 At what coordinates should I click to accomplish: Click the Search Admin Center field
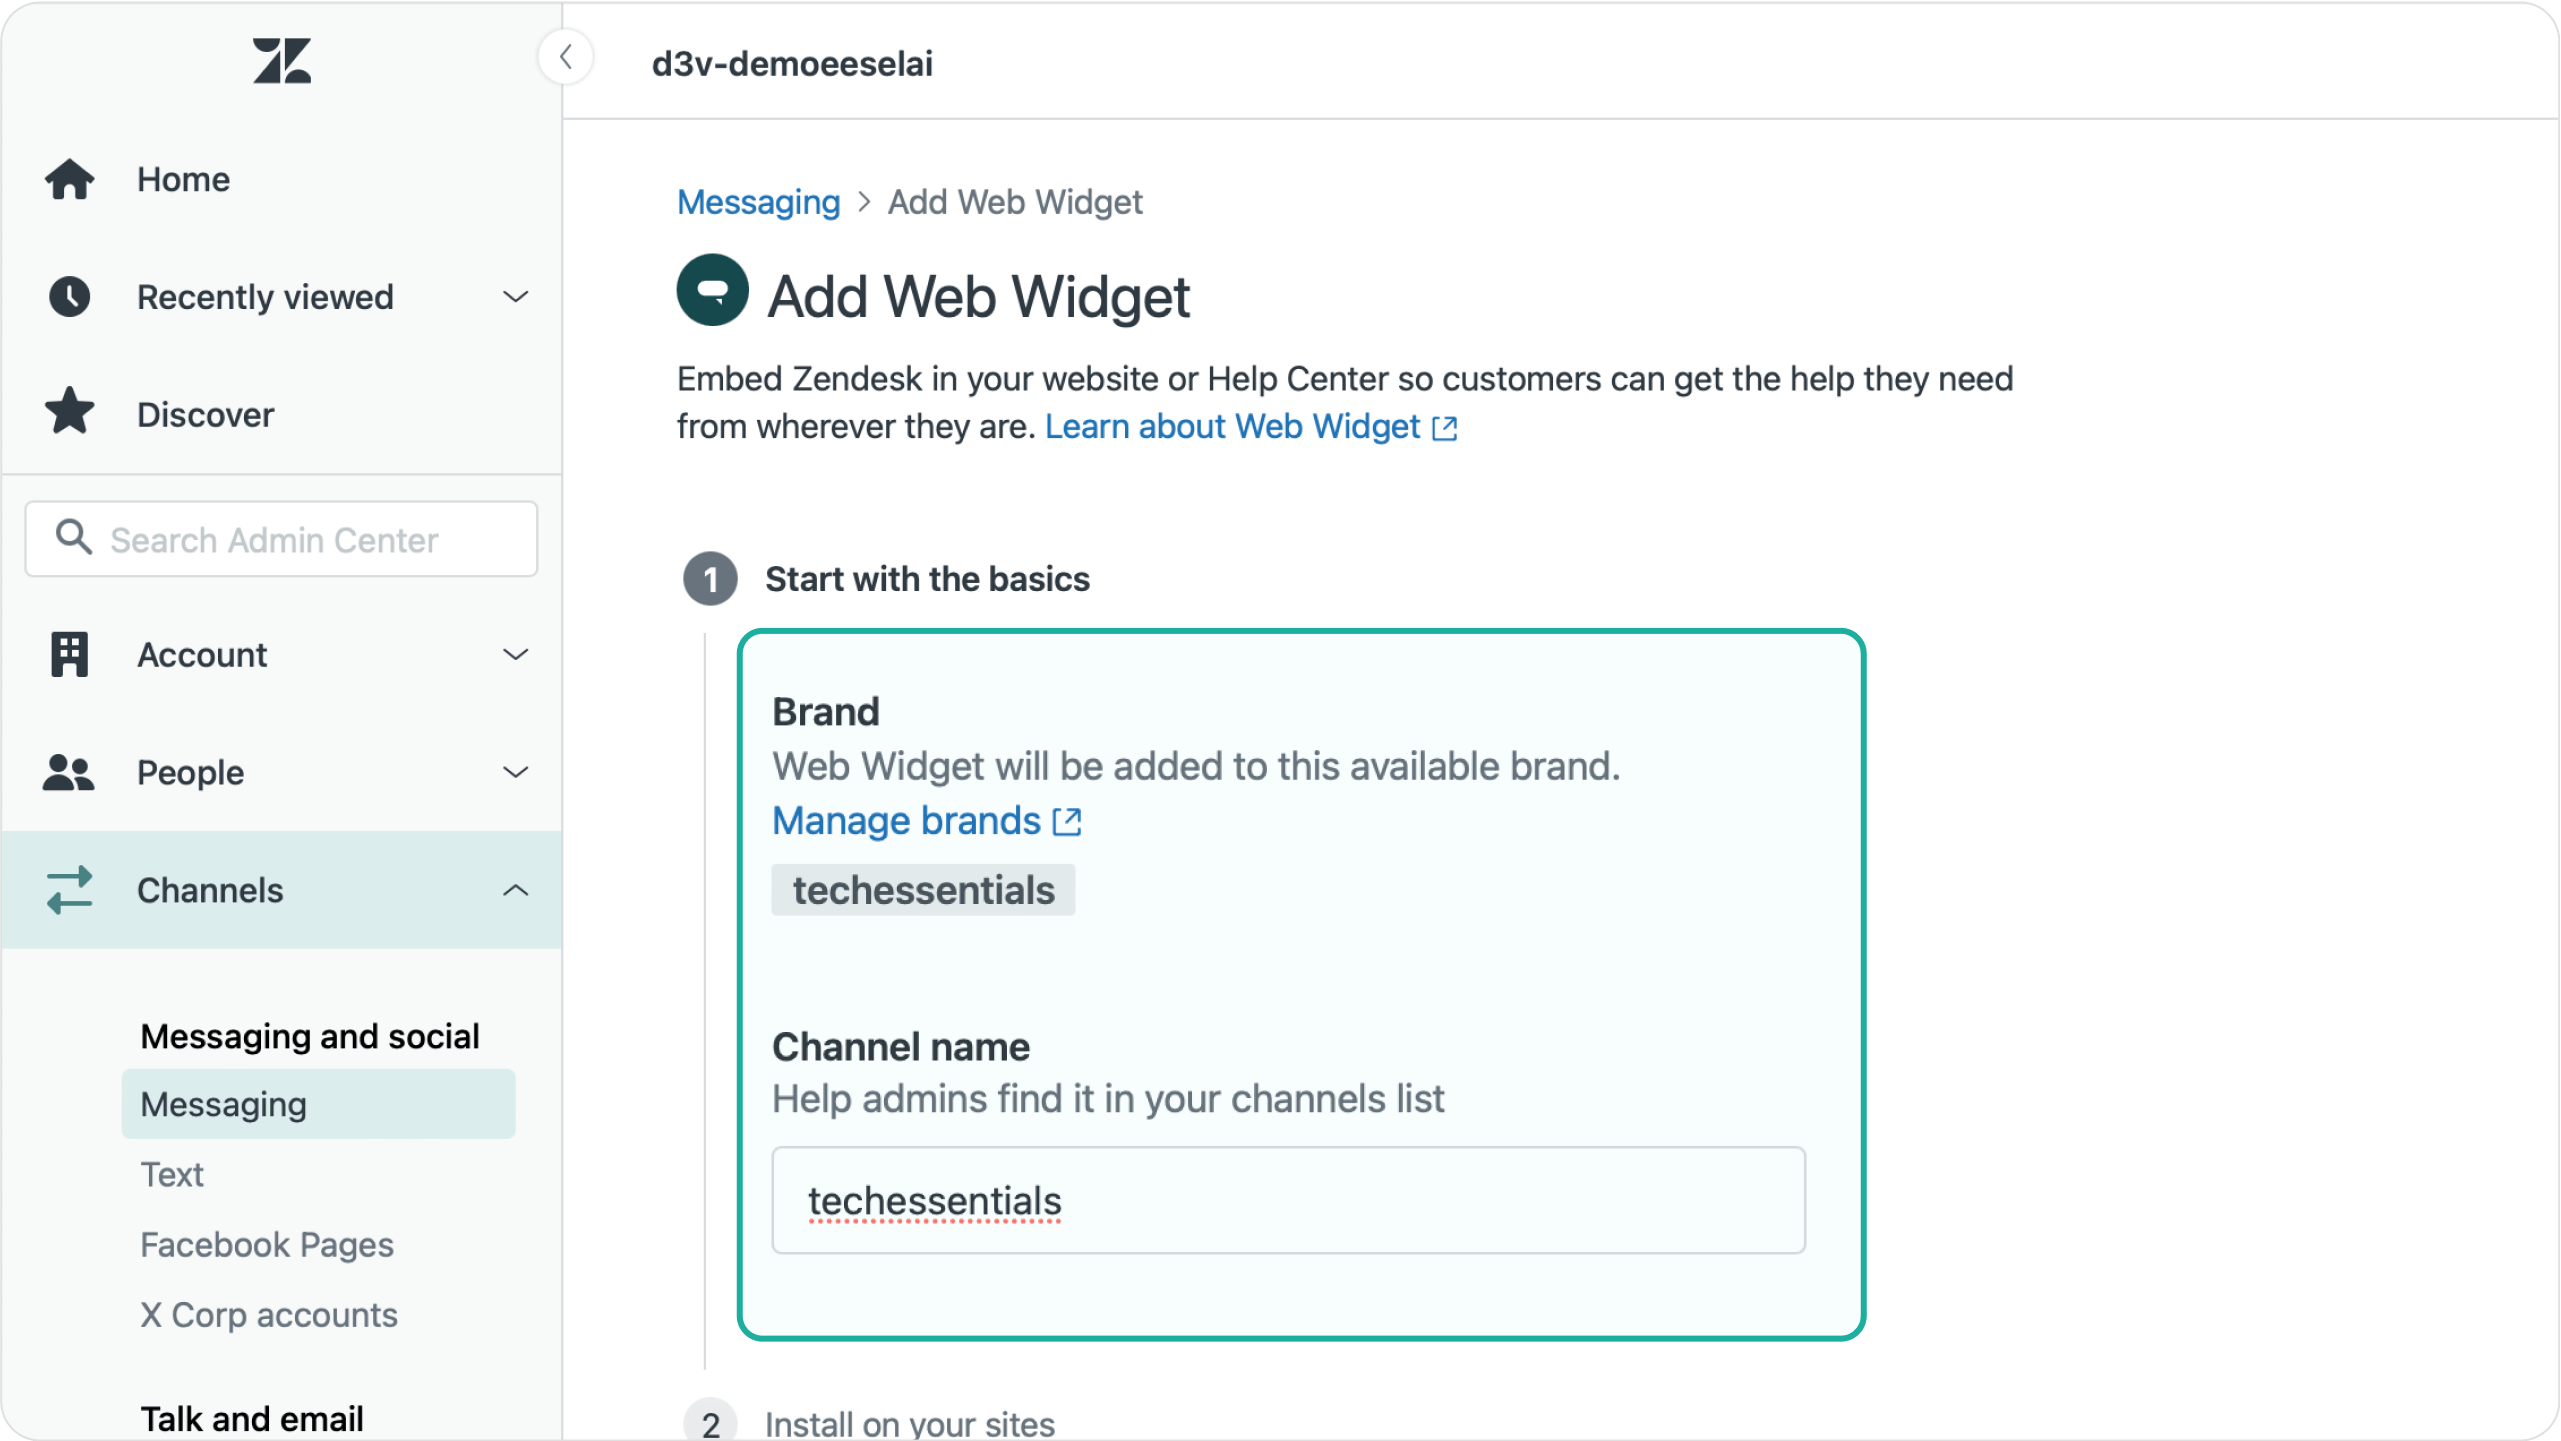pos(285,537)
